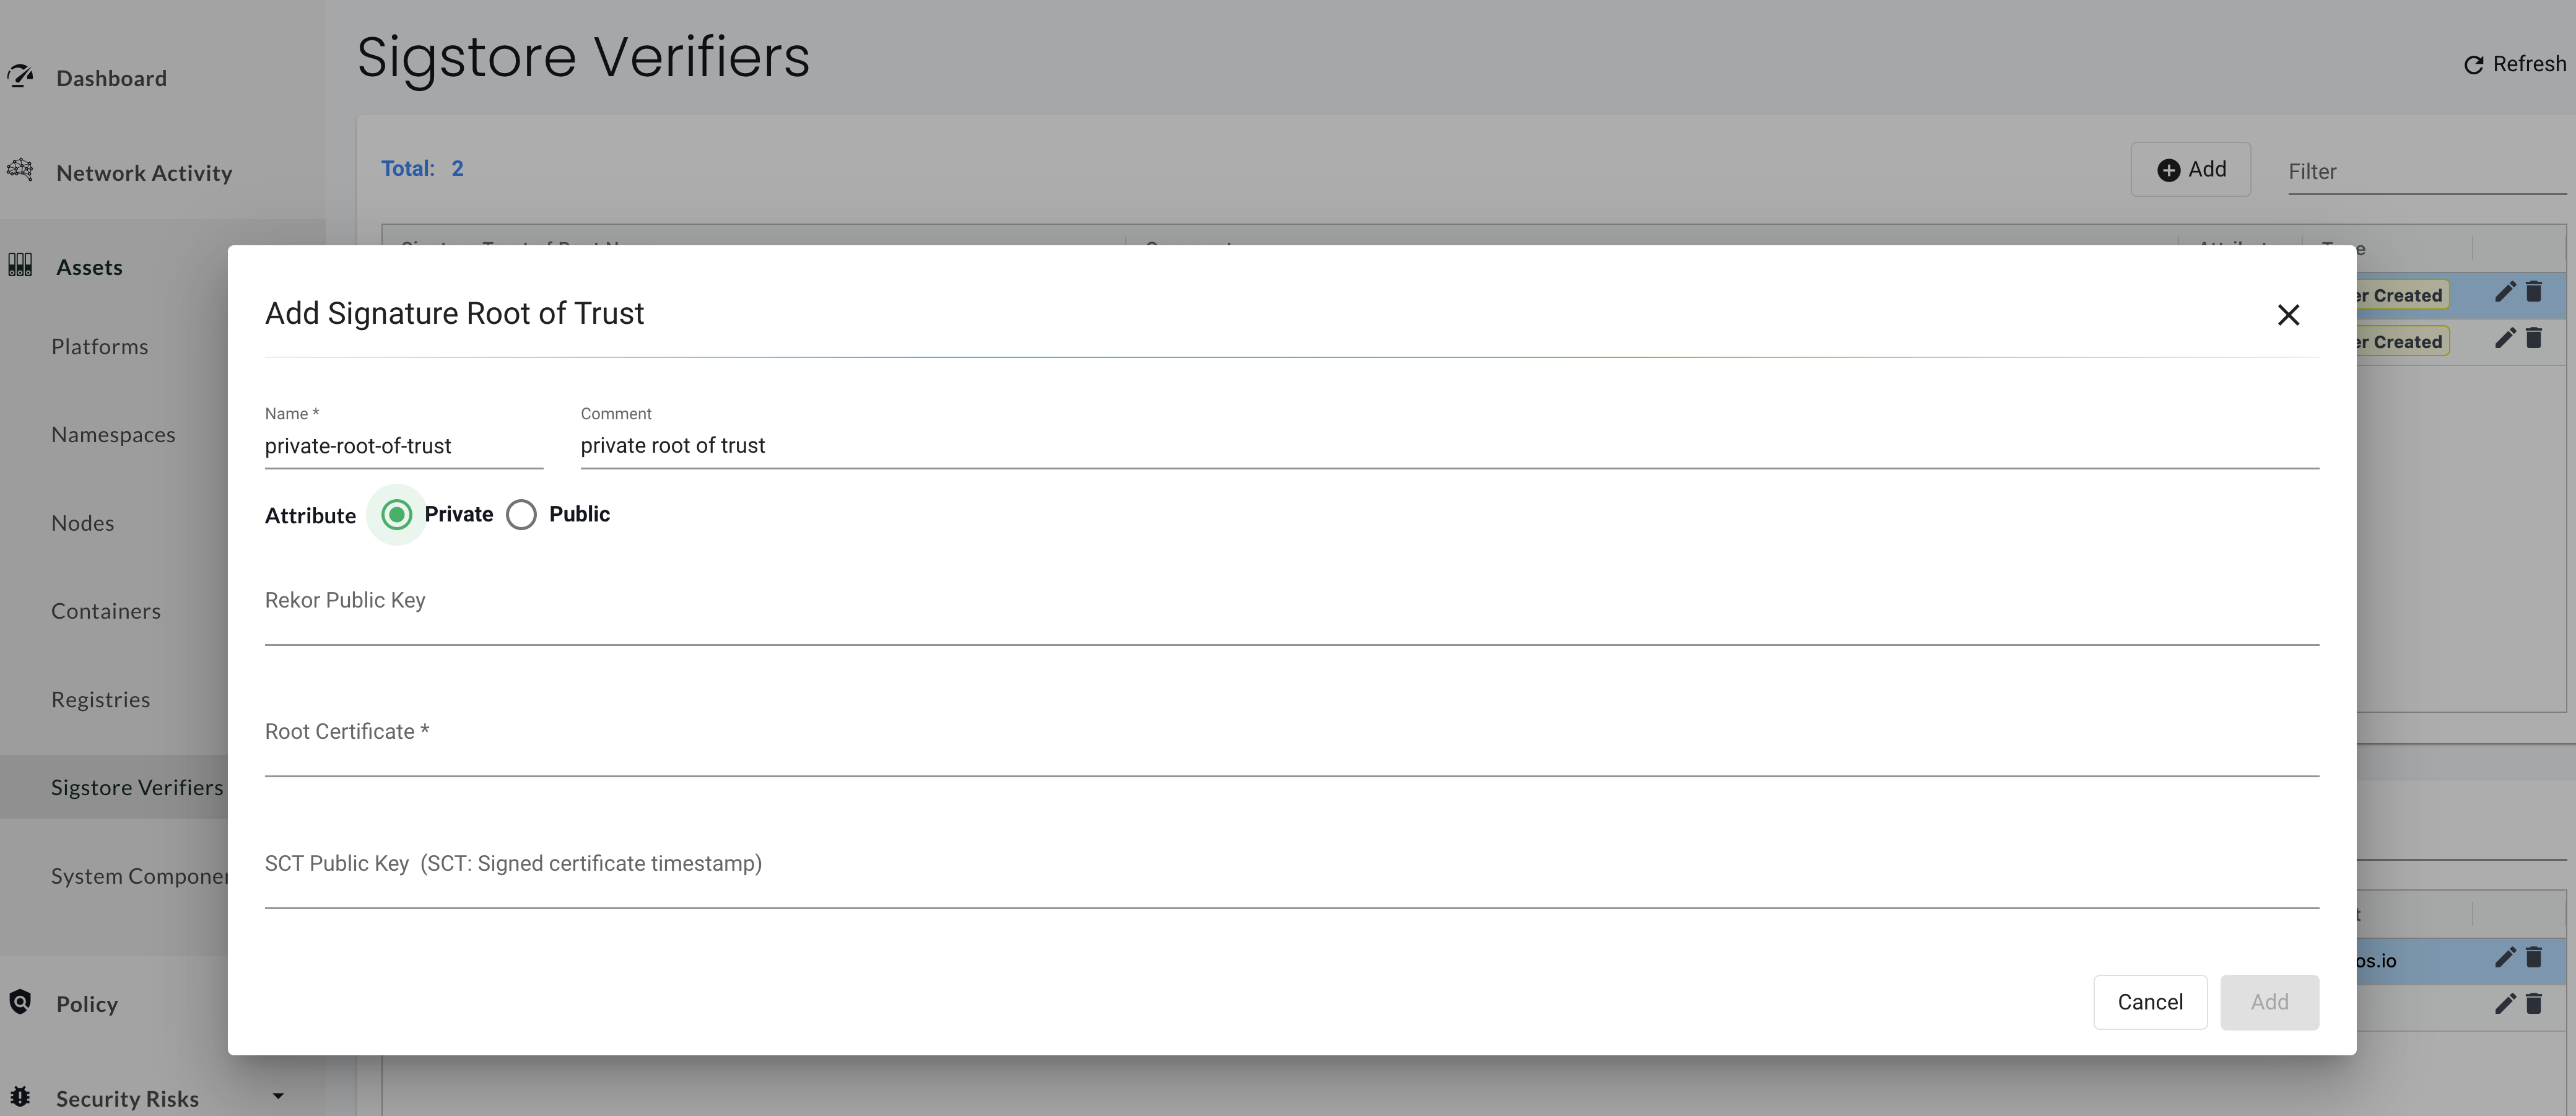The height and width of the screenshot is (1116, 2576).
Task: Select the Public attribute radio button
Action: pos(521,515)
